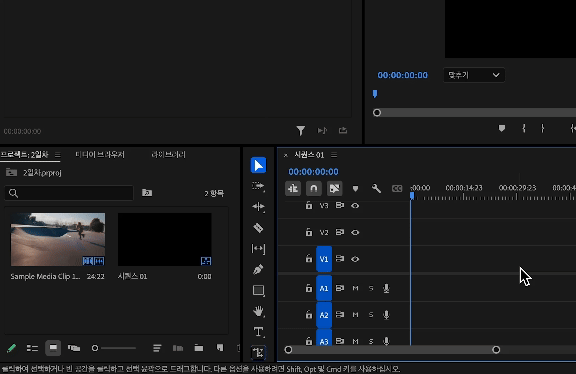Select 프로젝트: 2일차 tab

tap(25, 155)
